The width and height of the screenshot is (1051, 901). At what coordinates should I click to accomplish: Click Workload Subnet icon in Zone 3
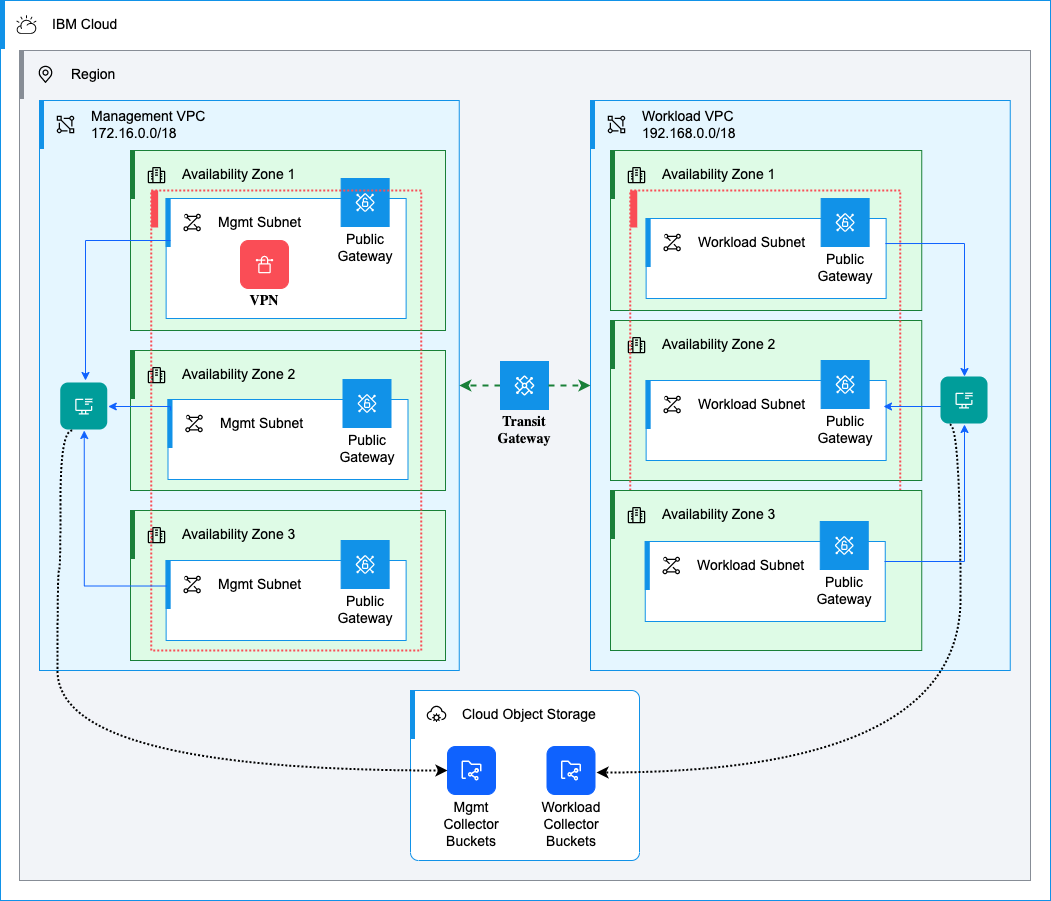[672, 566]
